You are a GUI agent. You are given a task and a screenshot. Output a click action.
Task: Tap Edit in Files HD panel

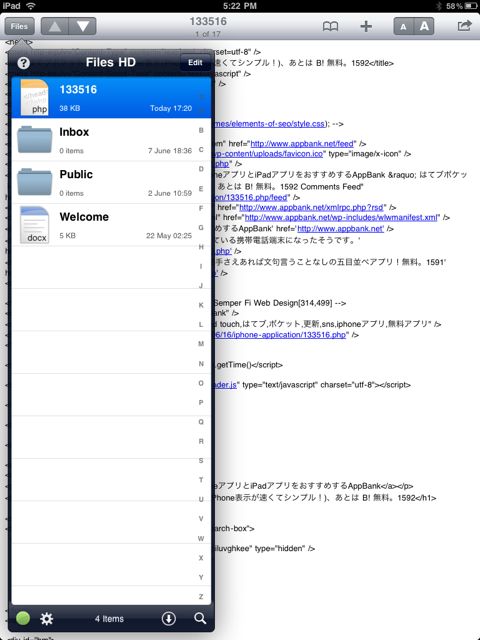[195, 62]
